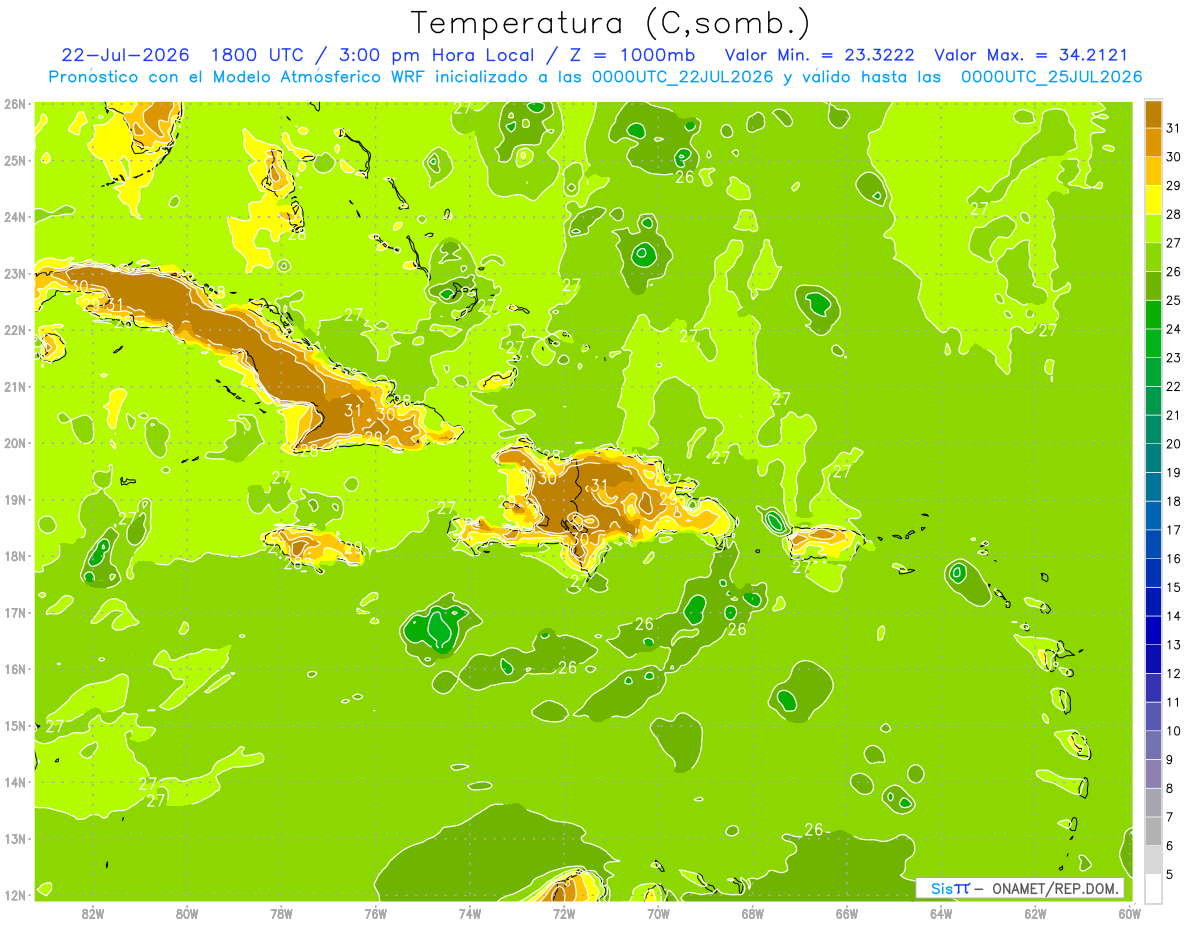Click the 16N latitude axis label
This screenshot has height=927, width=1200.
[14, 669]
